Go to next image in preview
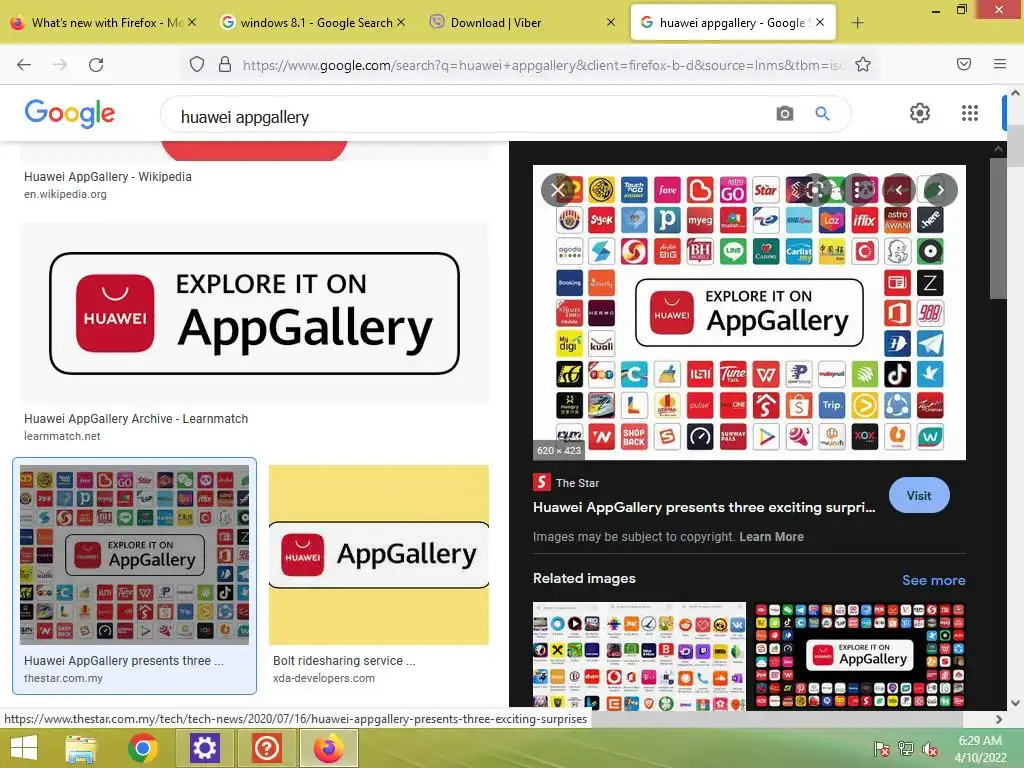 click(x=940, y=190)
